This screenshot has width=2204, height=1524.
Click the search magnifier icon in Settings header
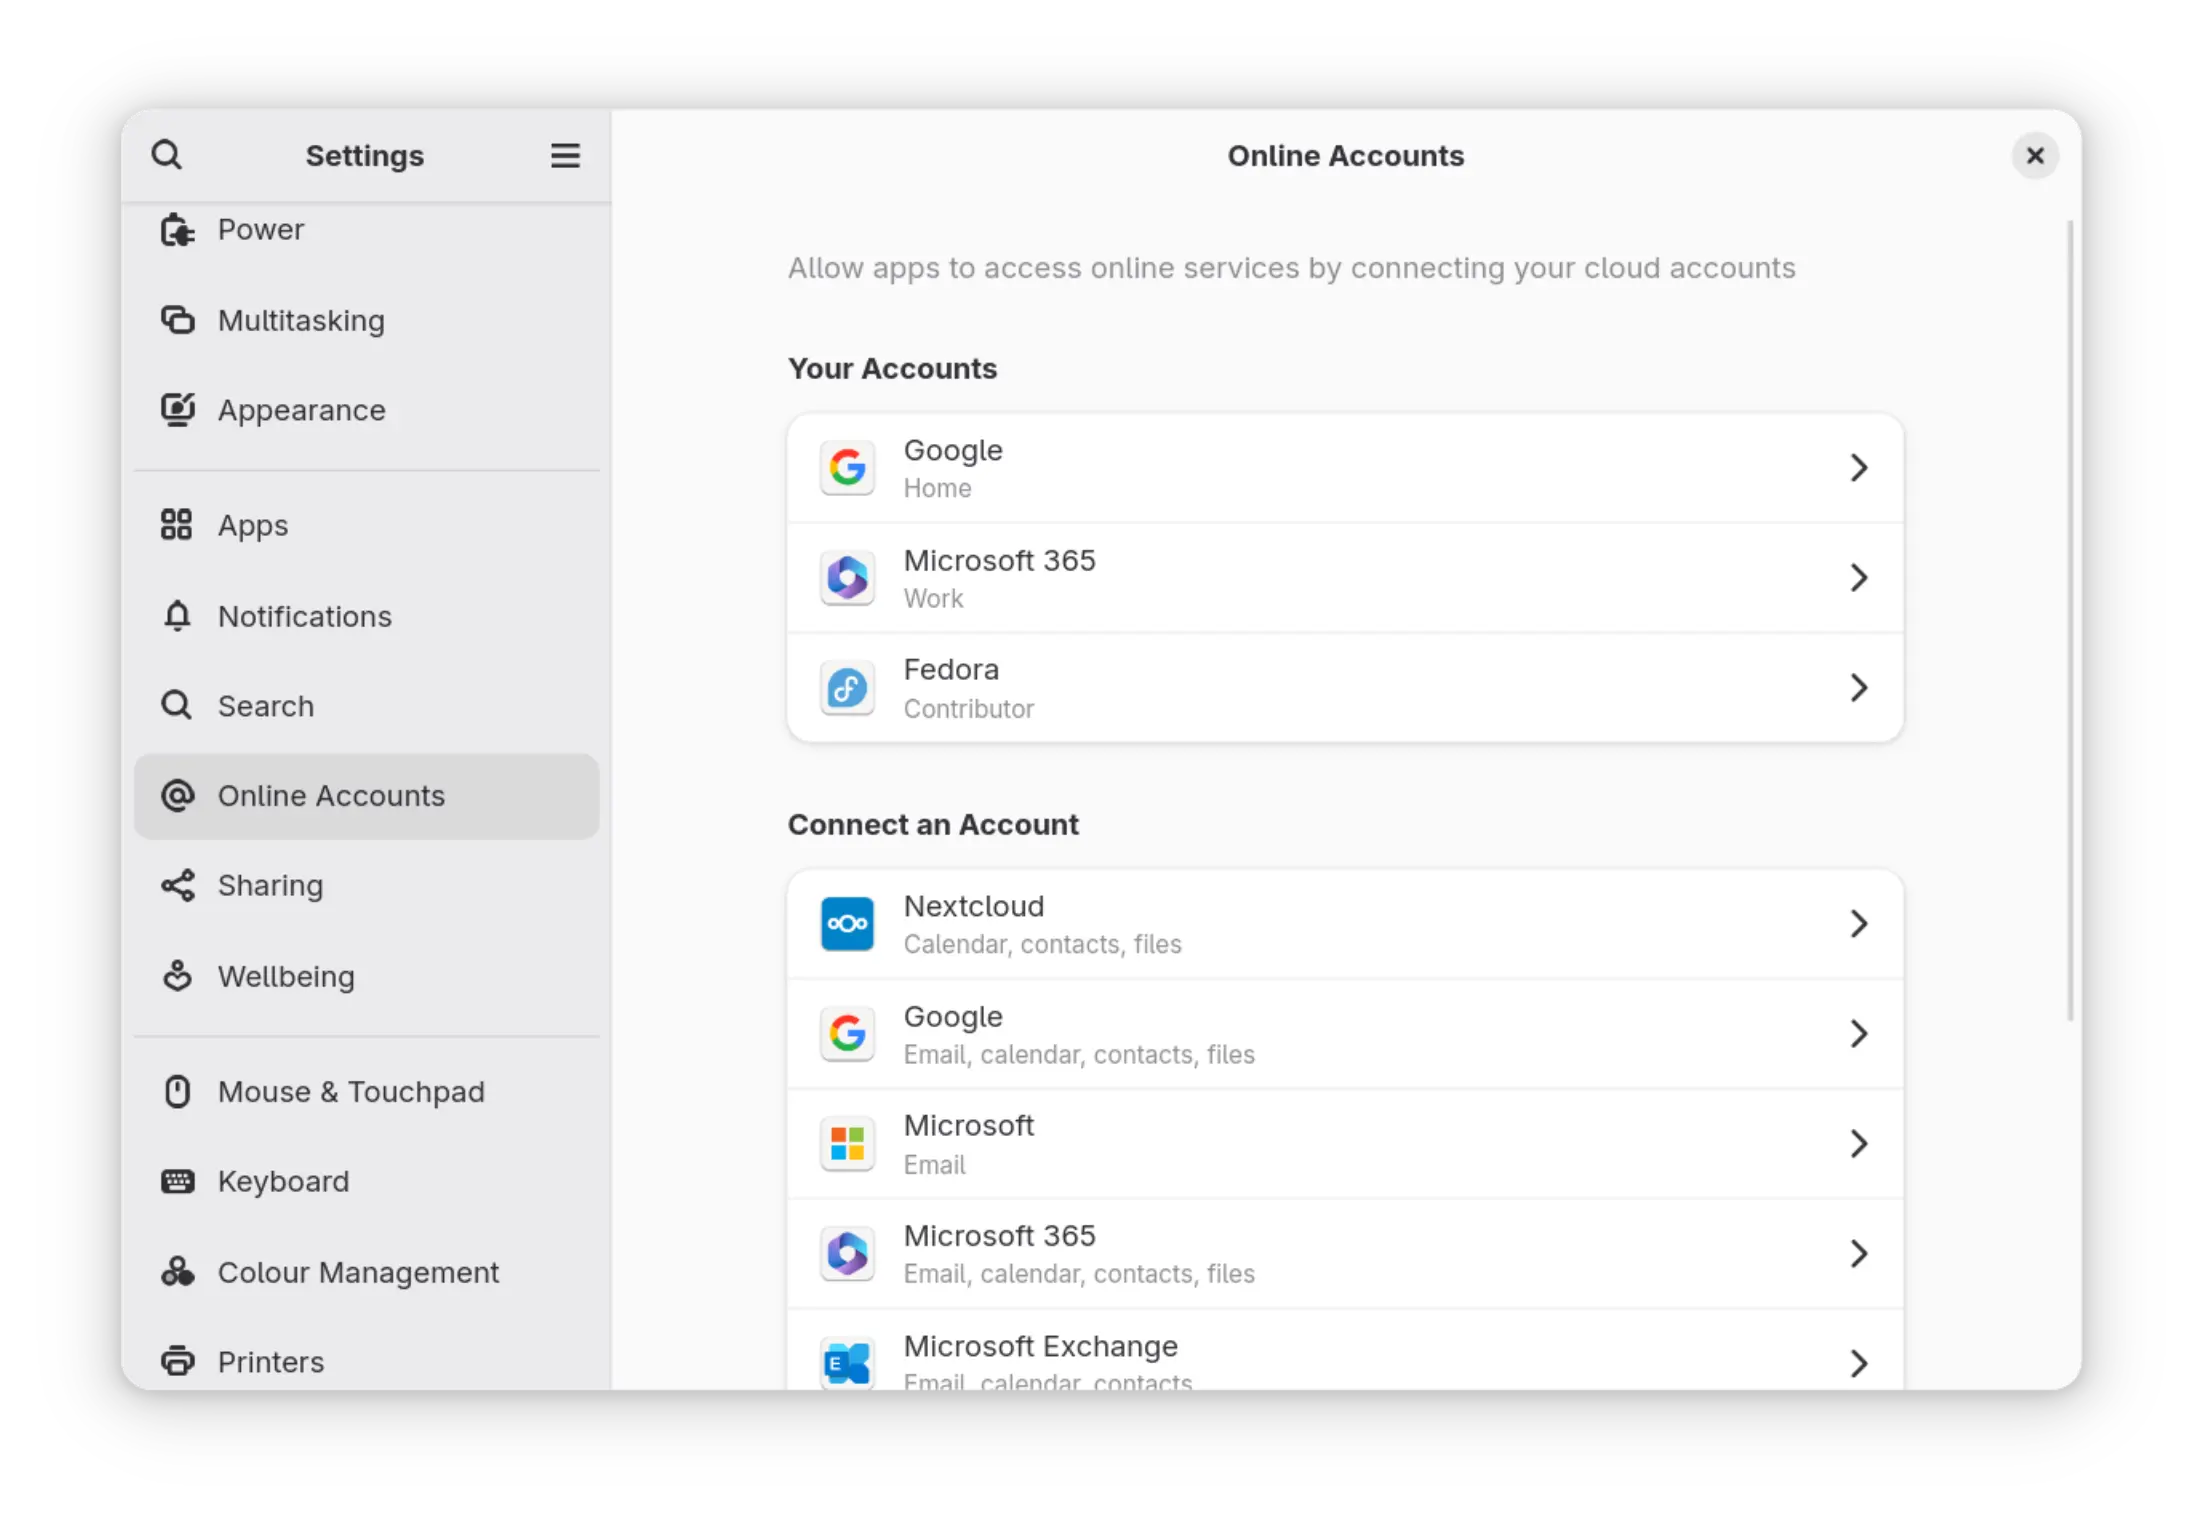pyautogui.click(x=166, y=155)
